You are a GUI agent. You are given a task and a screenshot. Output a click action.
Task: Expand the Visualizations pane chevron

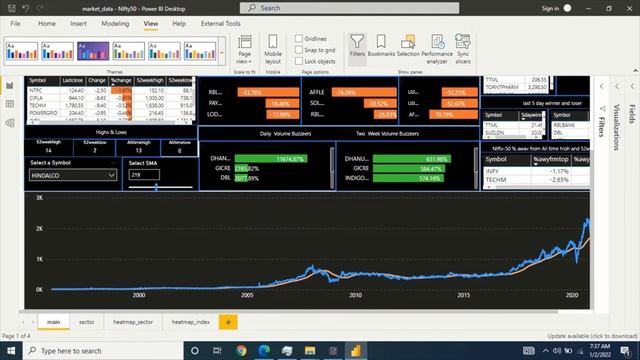pos(617,86)
